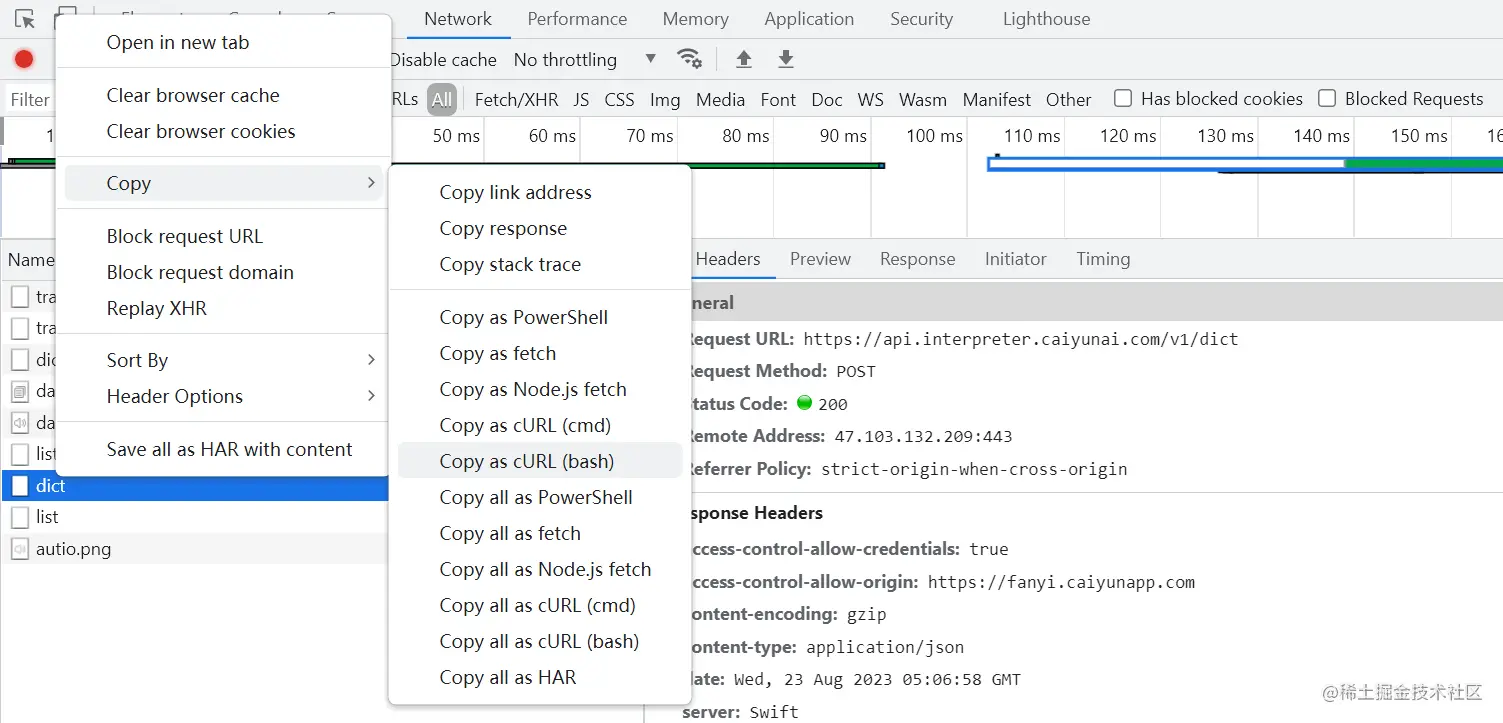The width and height of the screenshot is (1503, 723).
Task: Filter by Font requests
Action: coord(778,99)
